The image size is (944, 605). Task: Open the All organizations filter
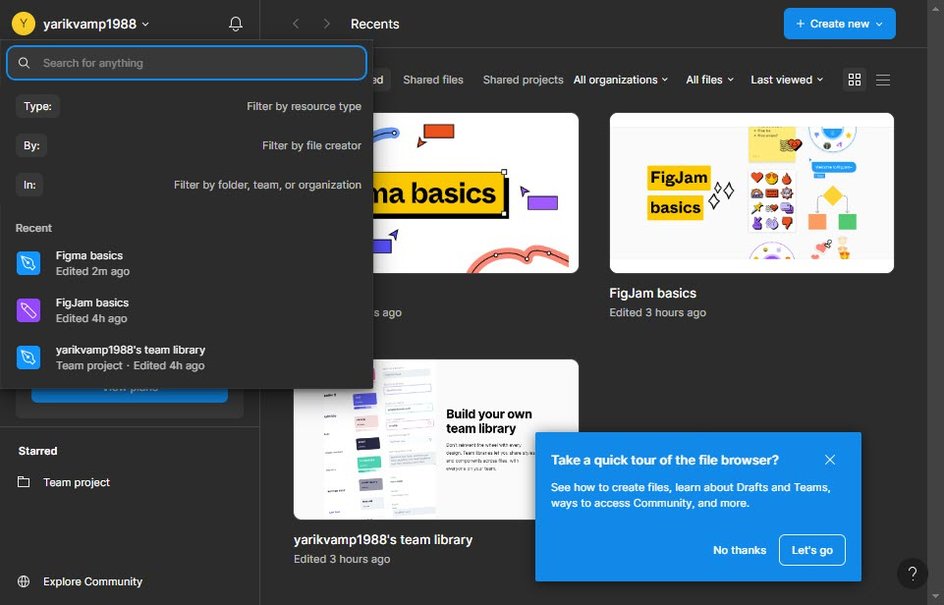(x=620, y=79)
